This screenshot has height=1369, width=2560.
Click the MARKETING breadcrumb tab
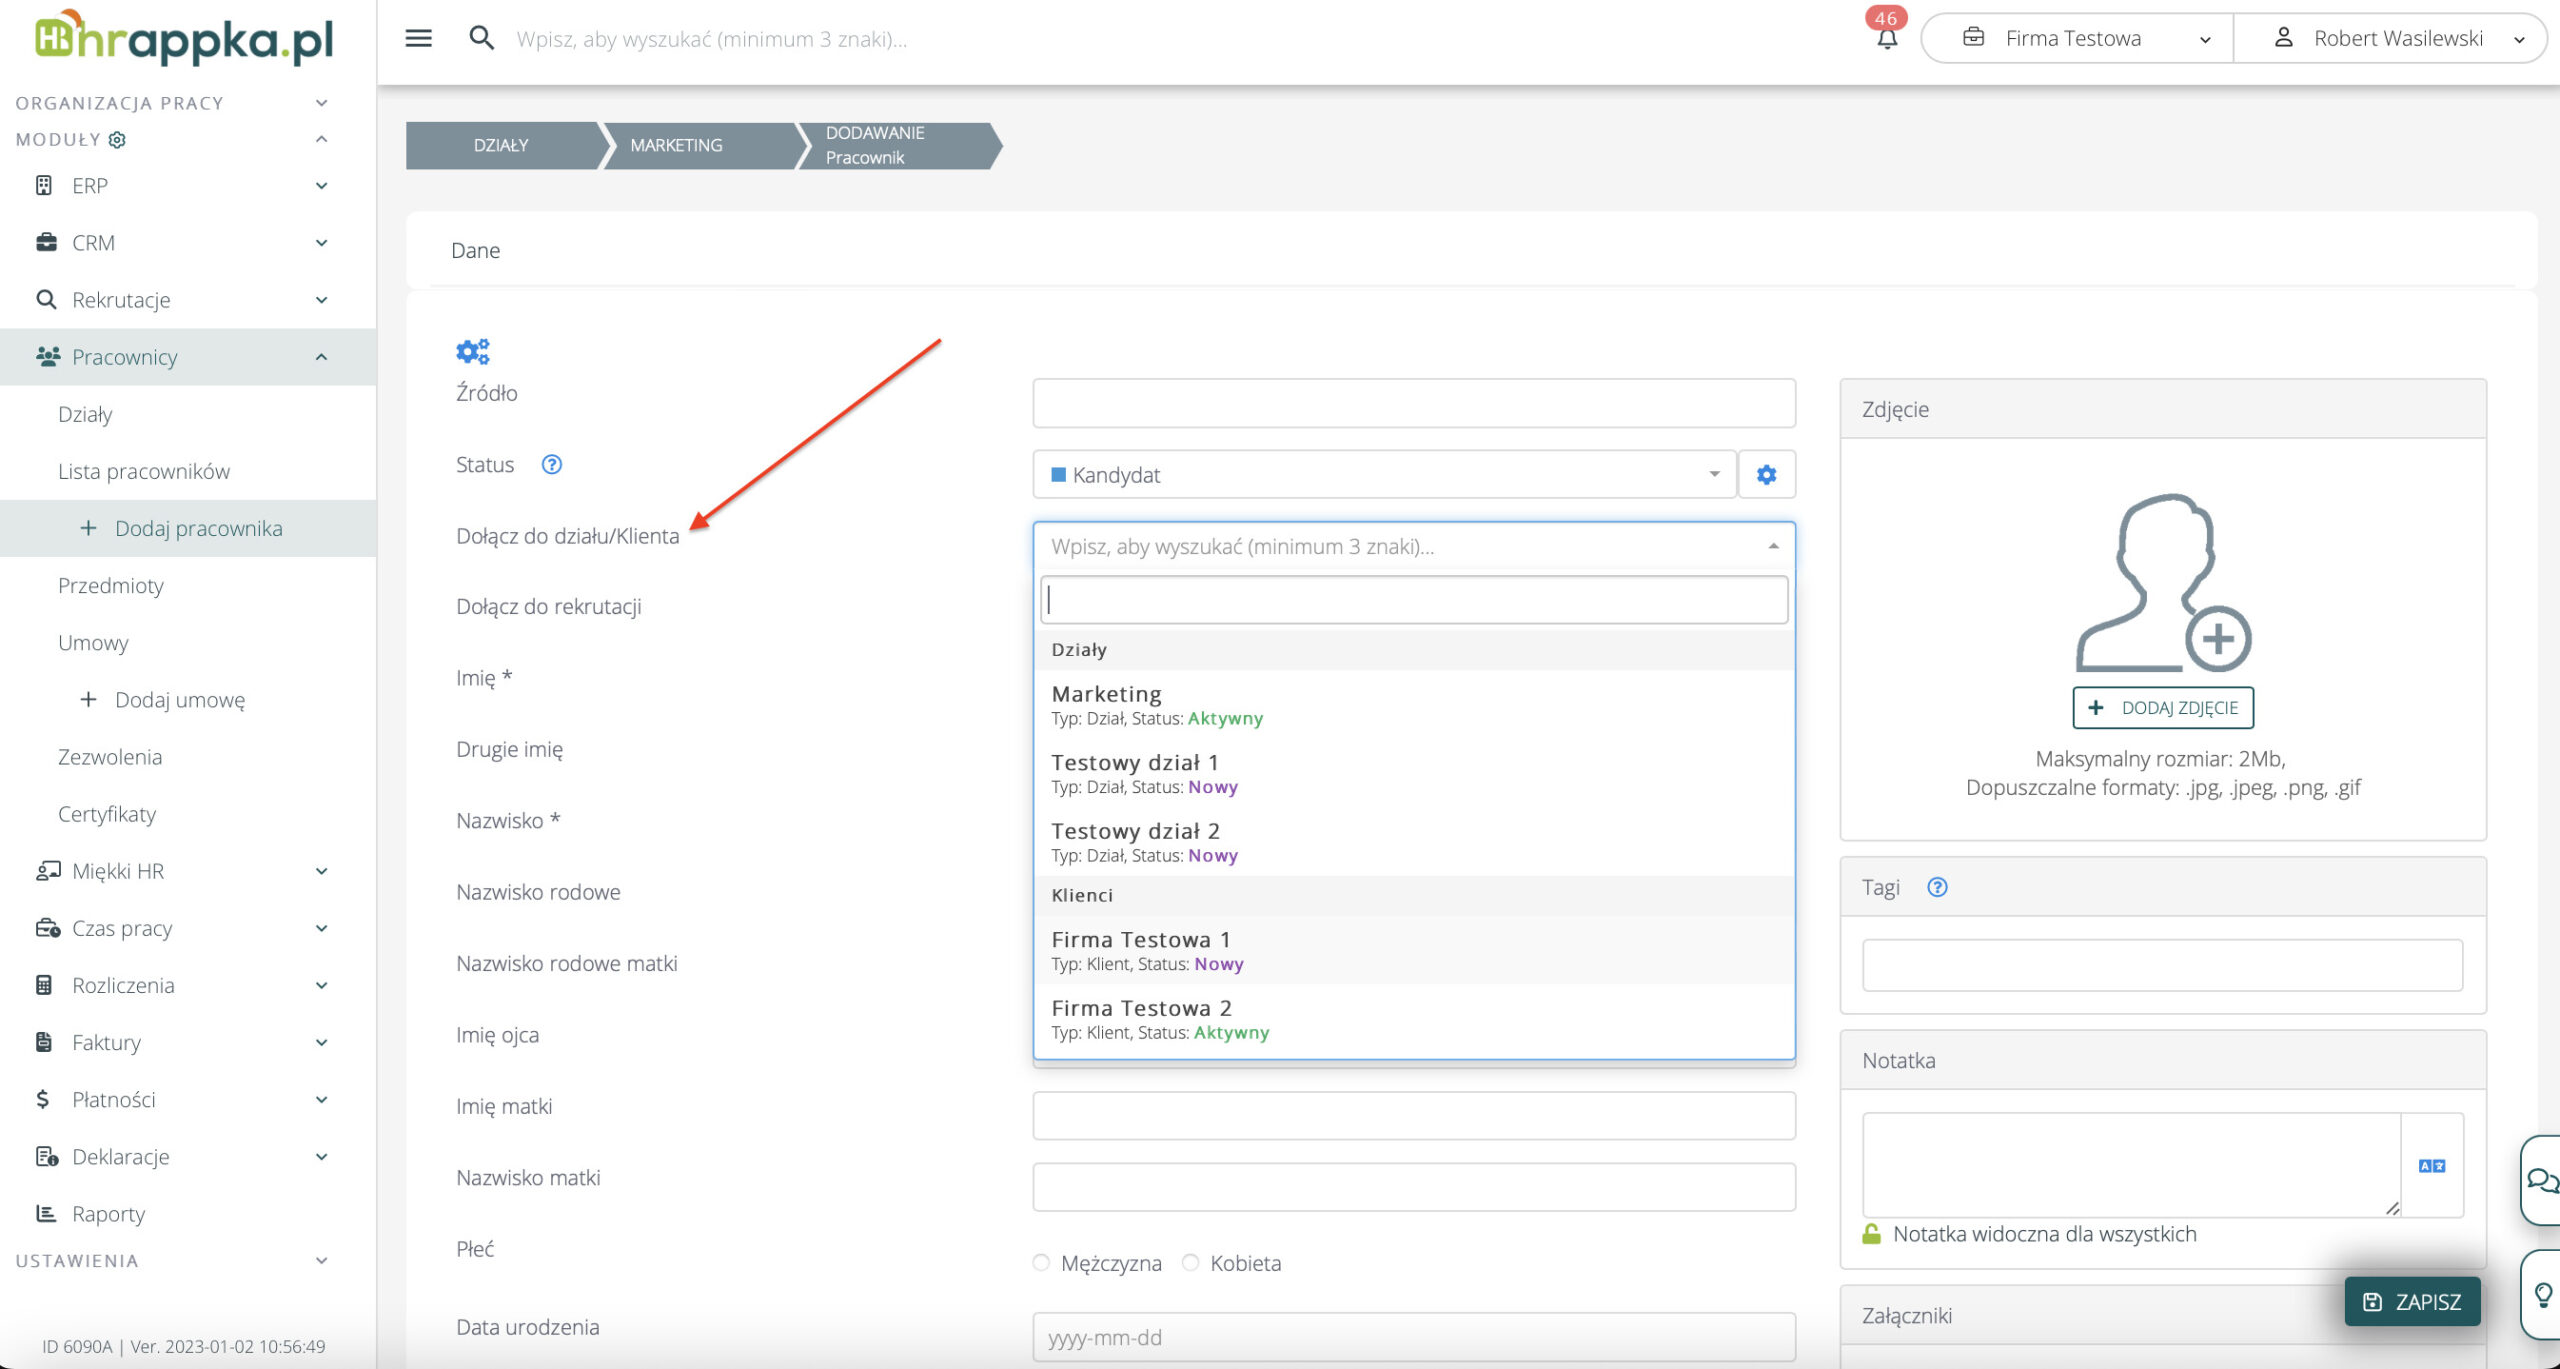(676, 145)
